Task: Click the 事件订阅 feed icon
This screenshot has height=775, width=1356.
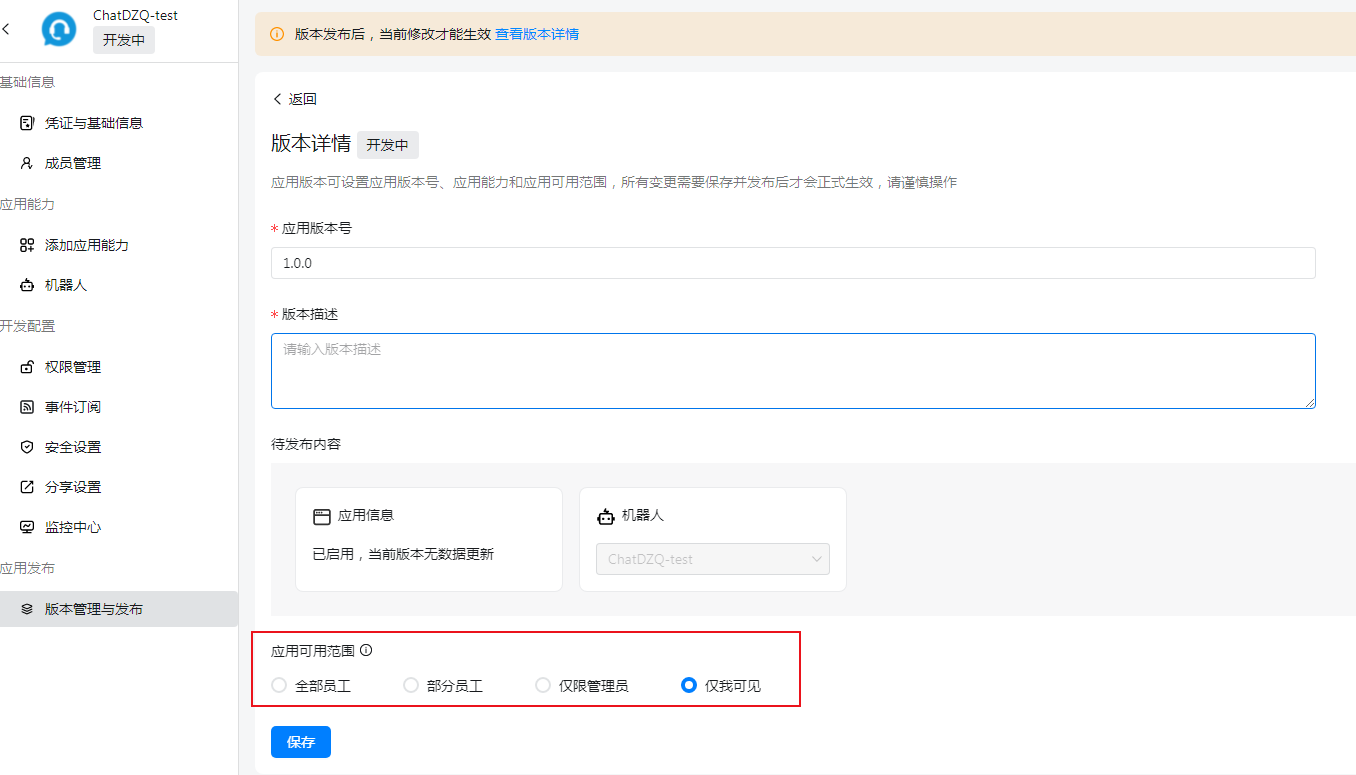Action: (27, 407)
